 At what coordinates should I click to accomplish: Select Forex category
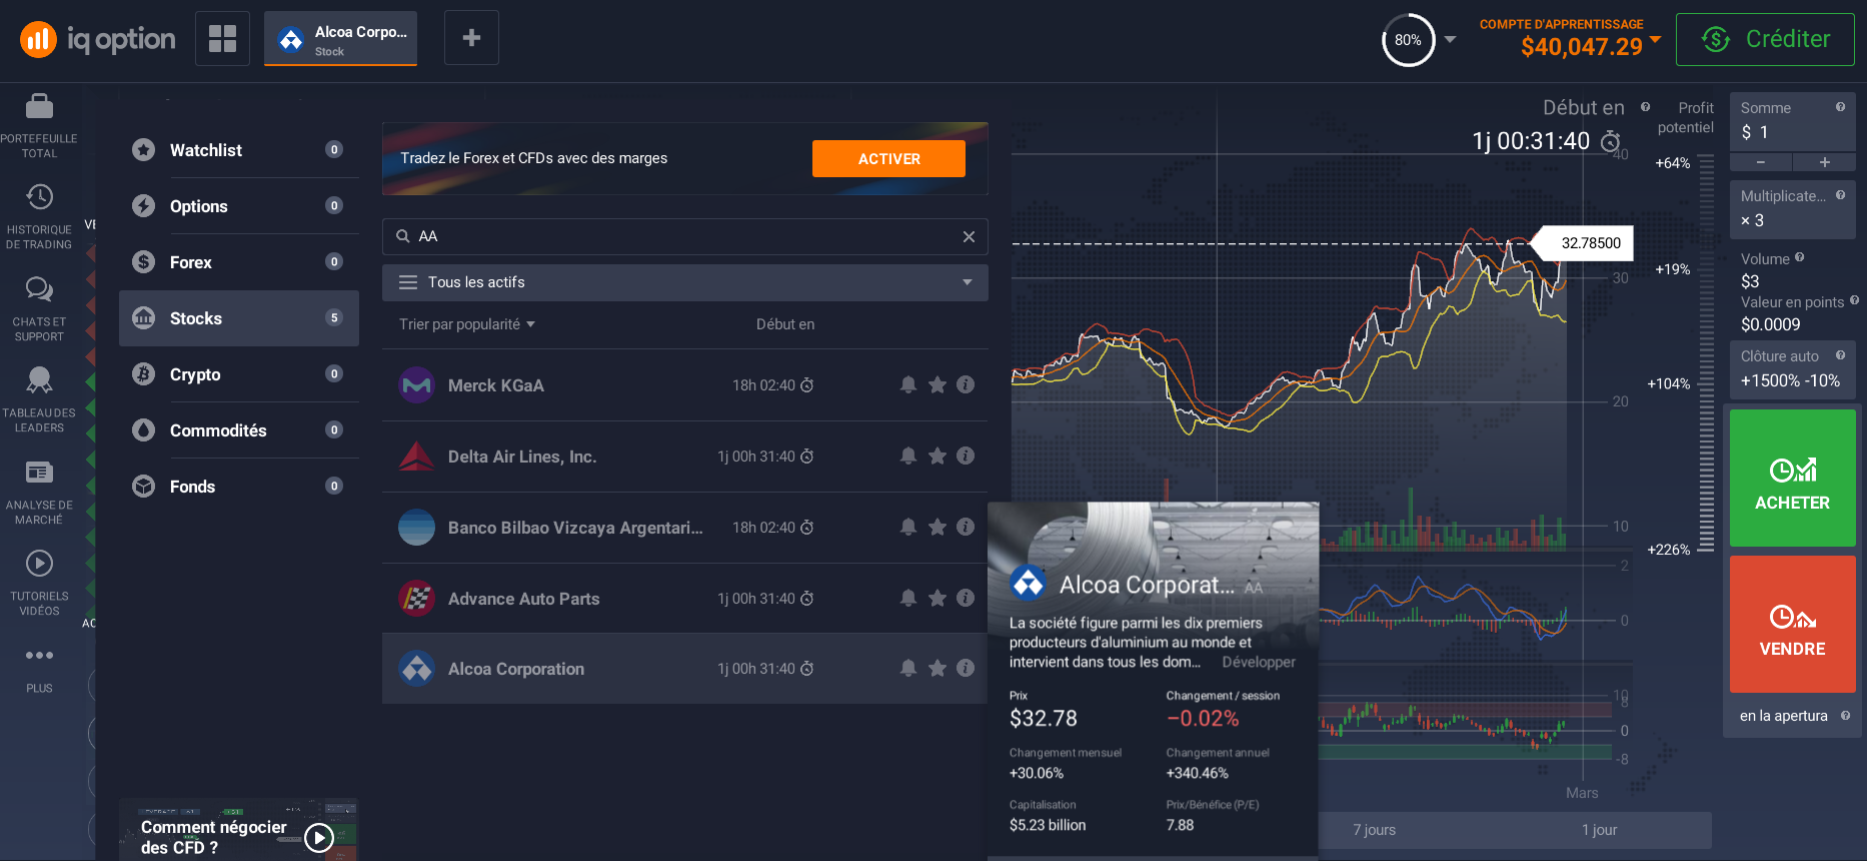[239, 262]
